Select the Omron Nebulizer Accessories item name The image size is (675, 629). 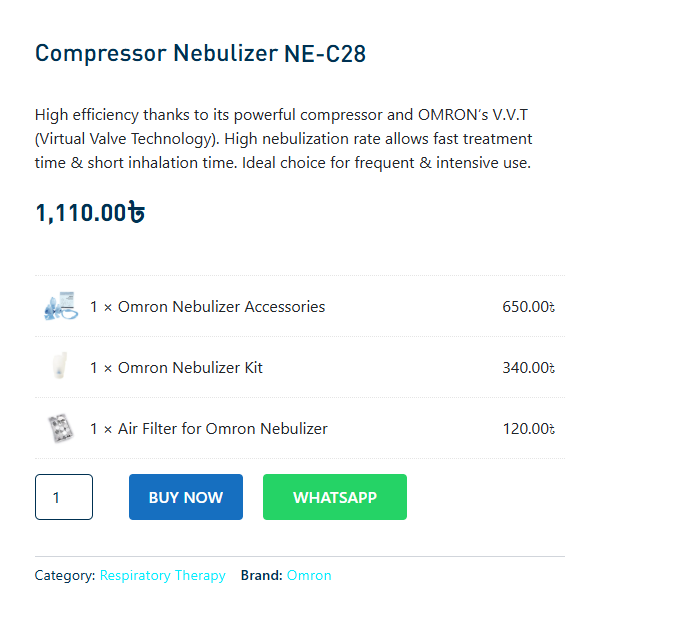click(x=221, y=307)
